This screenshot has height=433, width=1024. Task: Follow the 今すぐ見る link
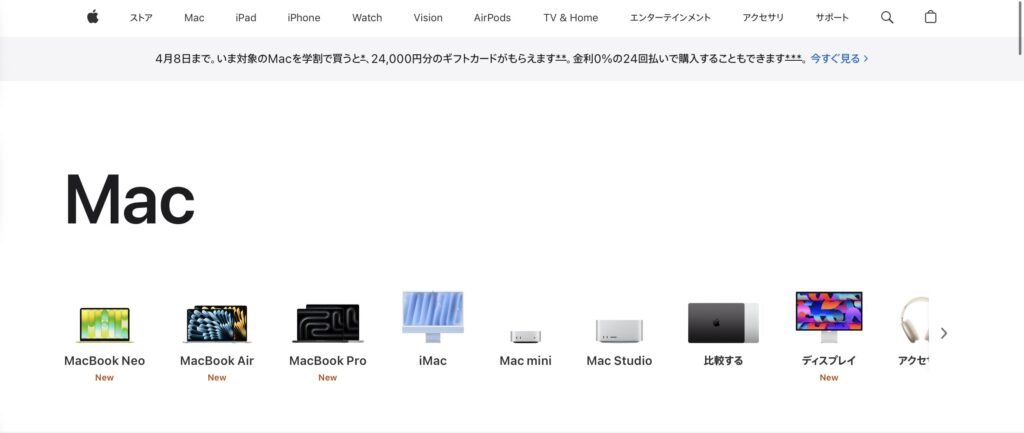839,58
